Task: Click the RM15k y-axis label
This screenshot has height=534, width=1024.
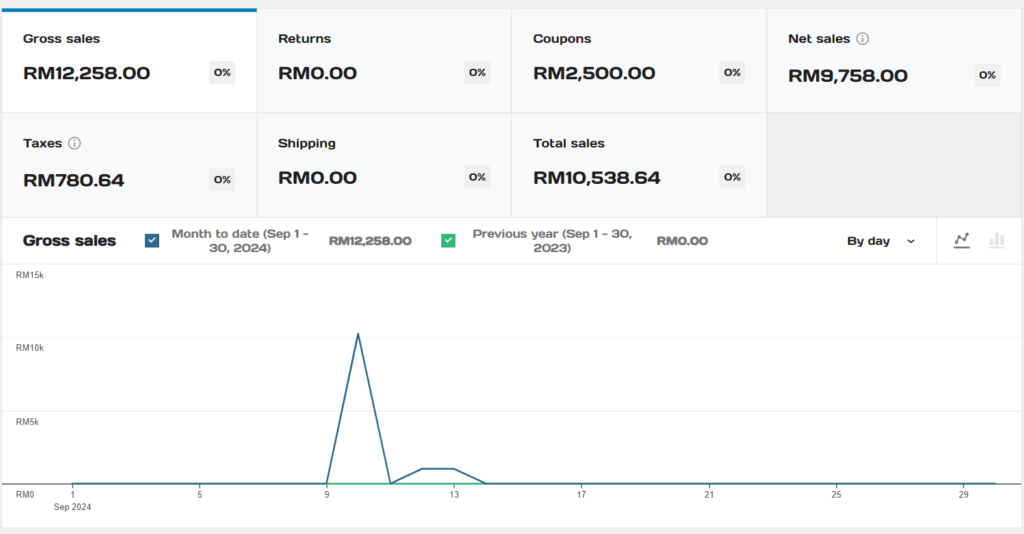Action: (29, 275)
